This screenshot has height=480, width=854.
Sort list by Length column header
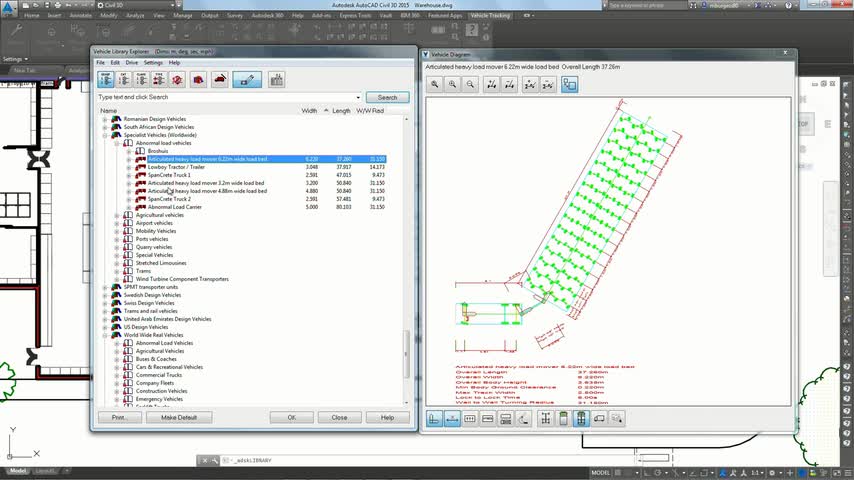pos(341,111)
